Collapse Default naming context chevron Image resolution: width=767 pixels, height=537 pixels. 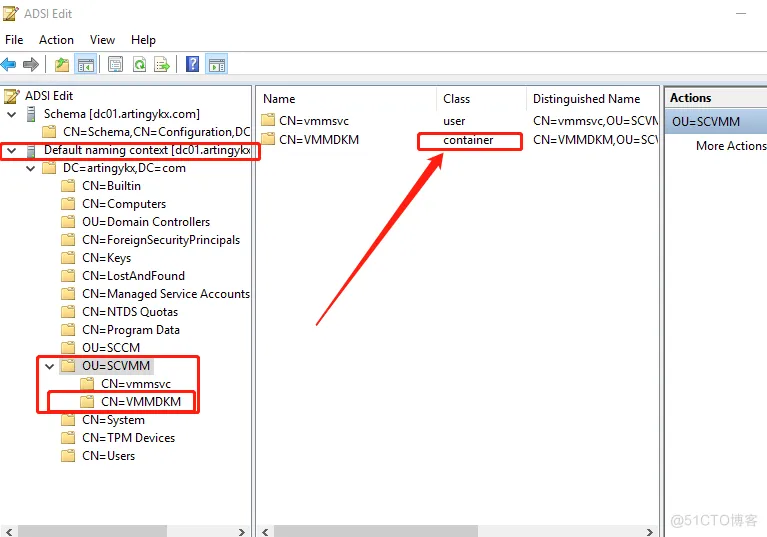11,151
